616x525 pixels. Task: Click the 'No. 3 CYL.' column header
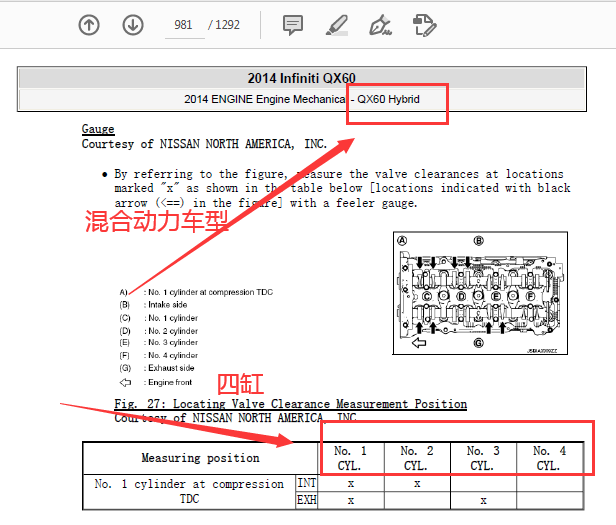point(483,458)
